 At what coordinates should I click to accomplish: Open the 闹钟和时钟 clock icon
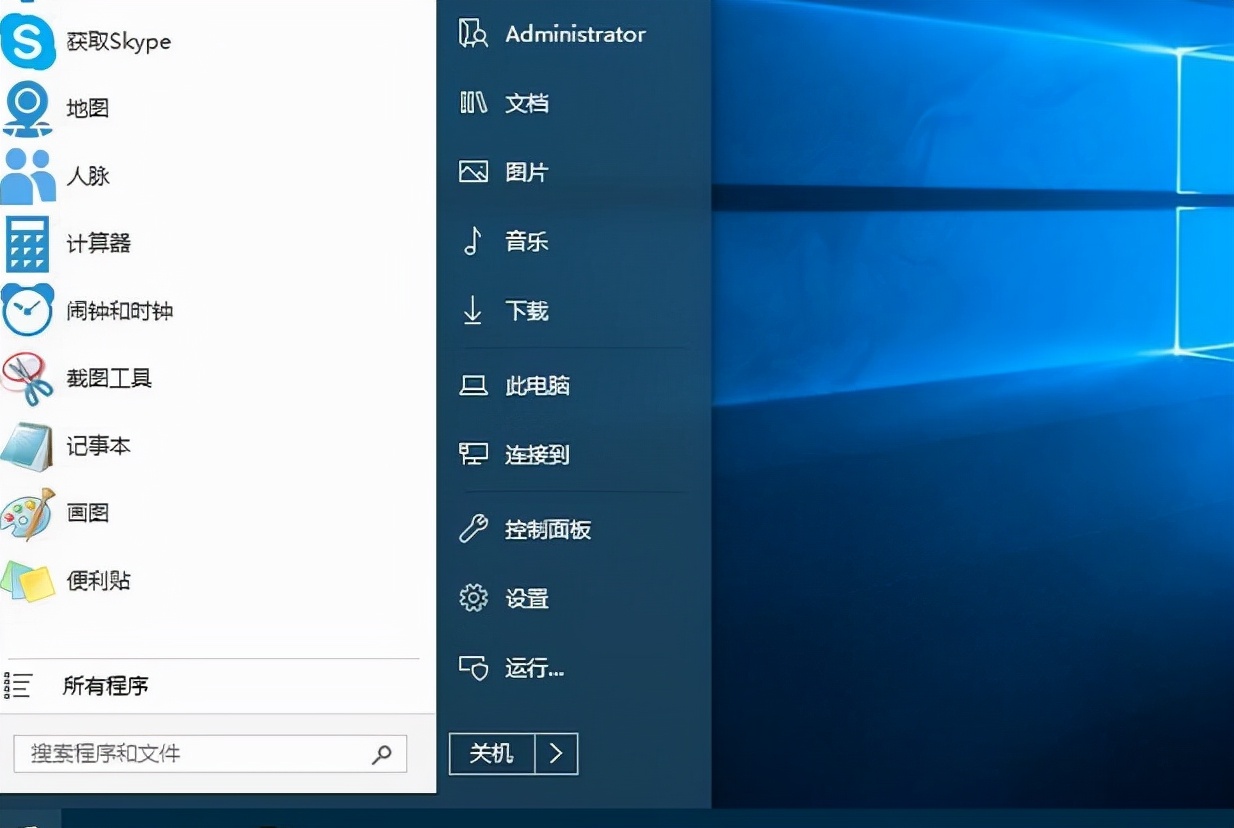28,311
